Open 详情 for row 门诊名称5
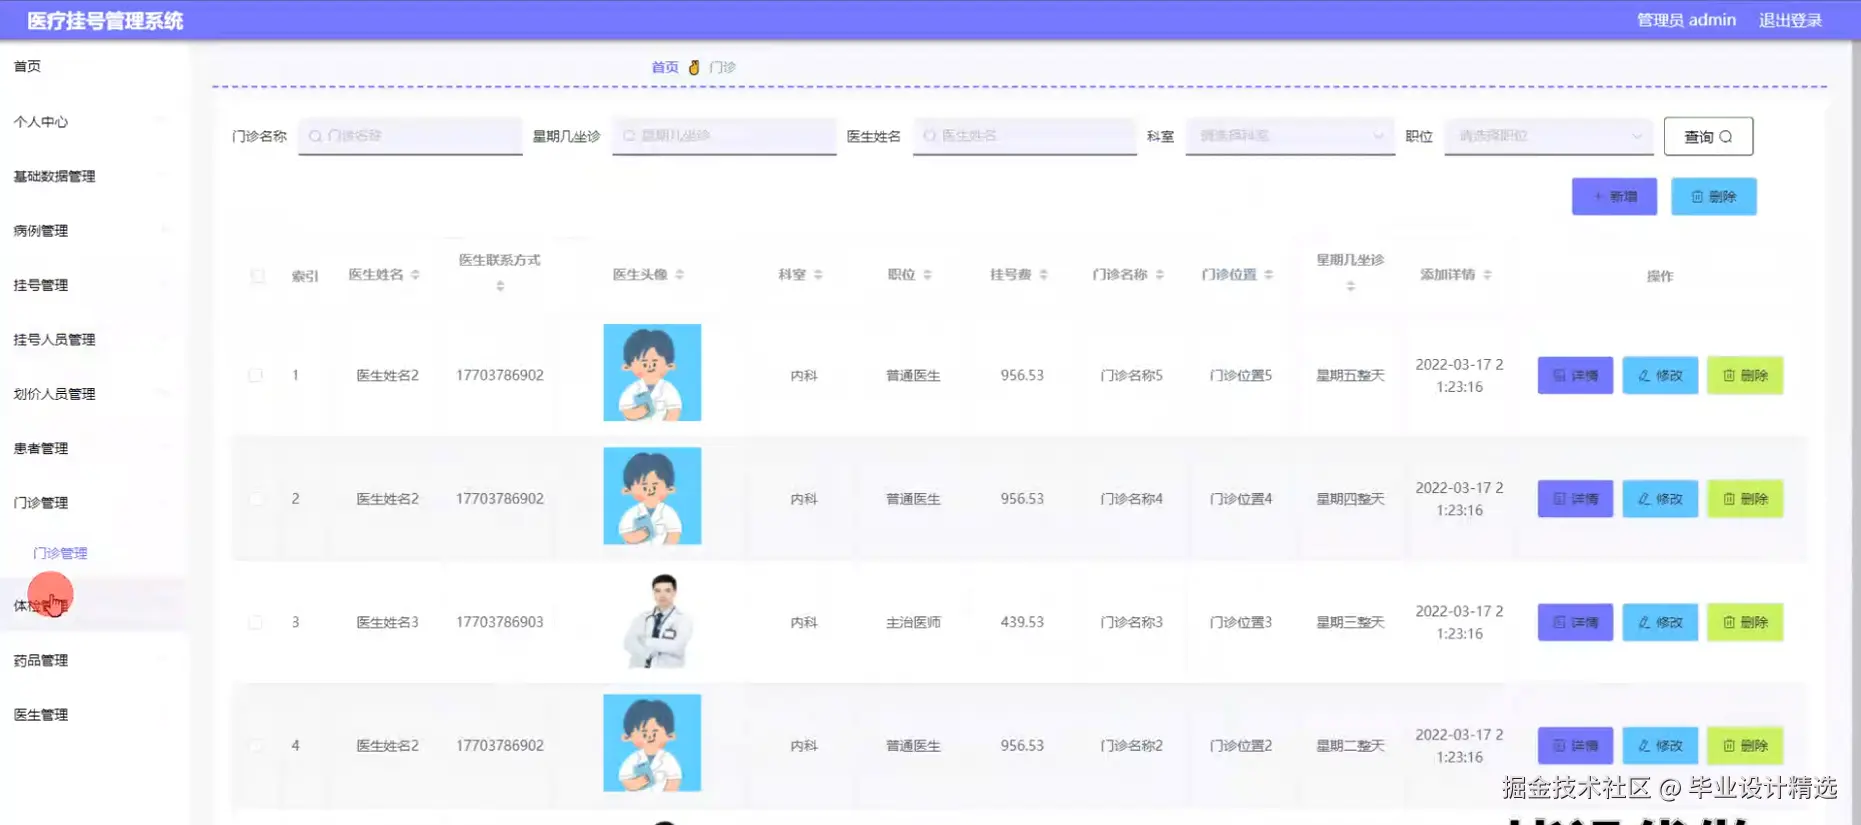The height and width of the screenshot is (825, 1861). tap(1575, 375)
